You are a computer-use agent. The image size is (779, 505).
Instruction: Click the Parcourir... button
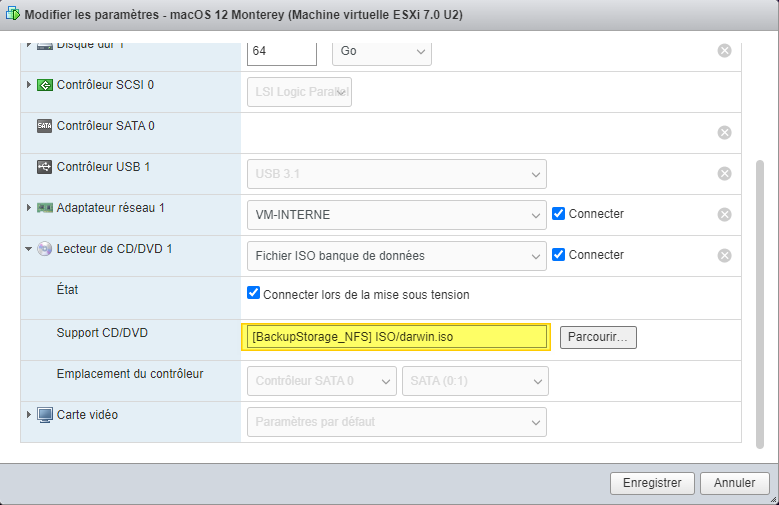pyautogui.click(x=598, y=337)
